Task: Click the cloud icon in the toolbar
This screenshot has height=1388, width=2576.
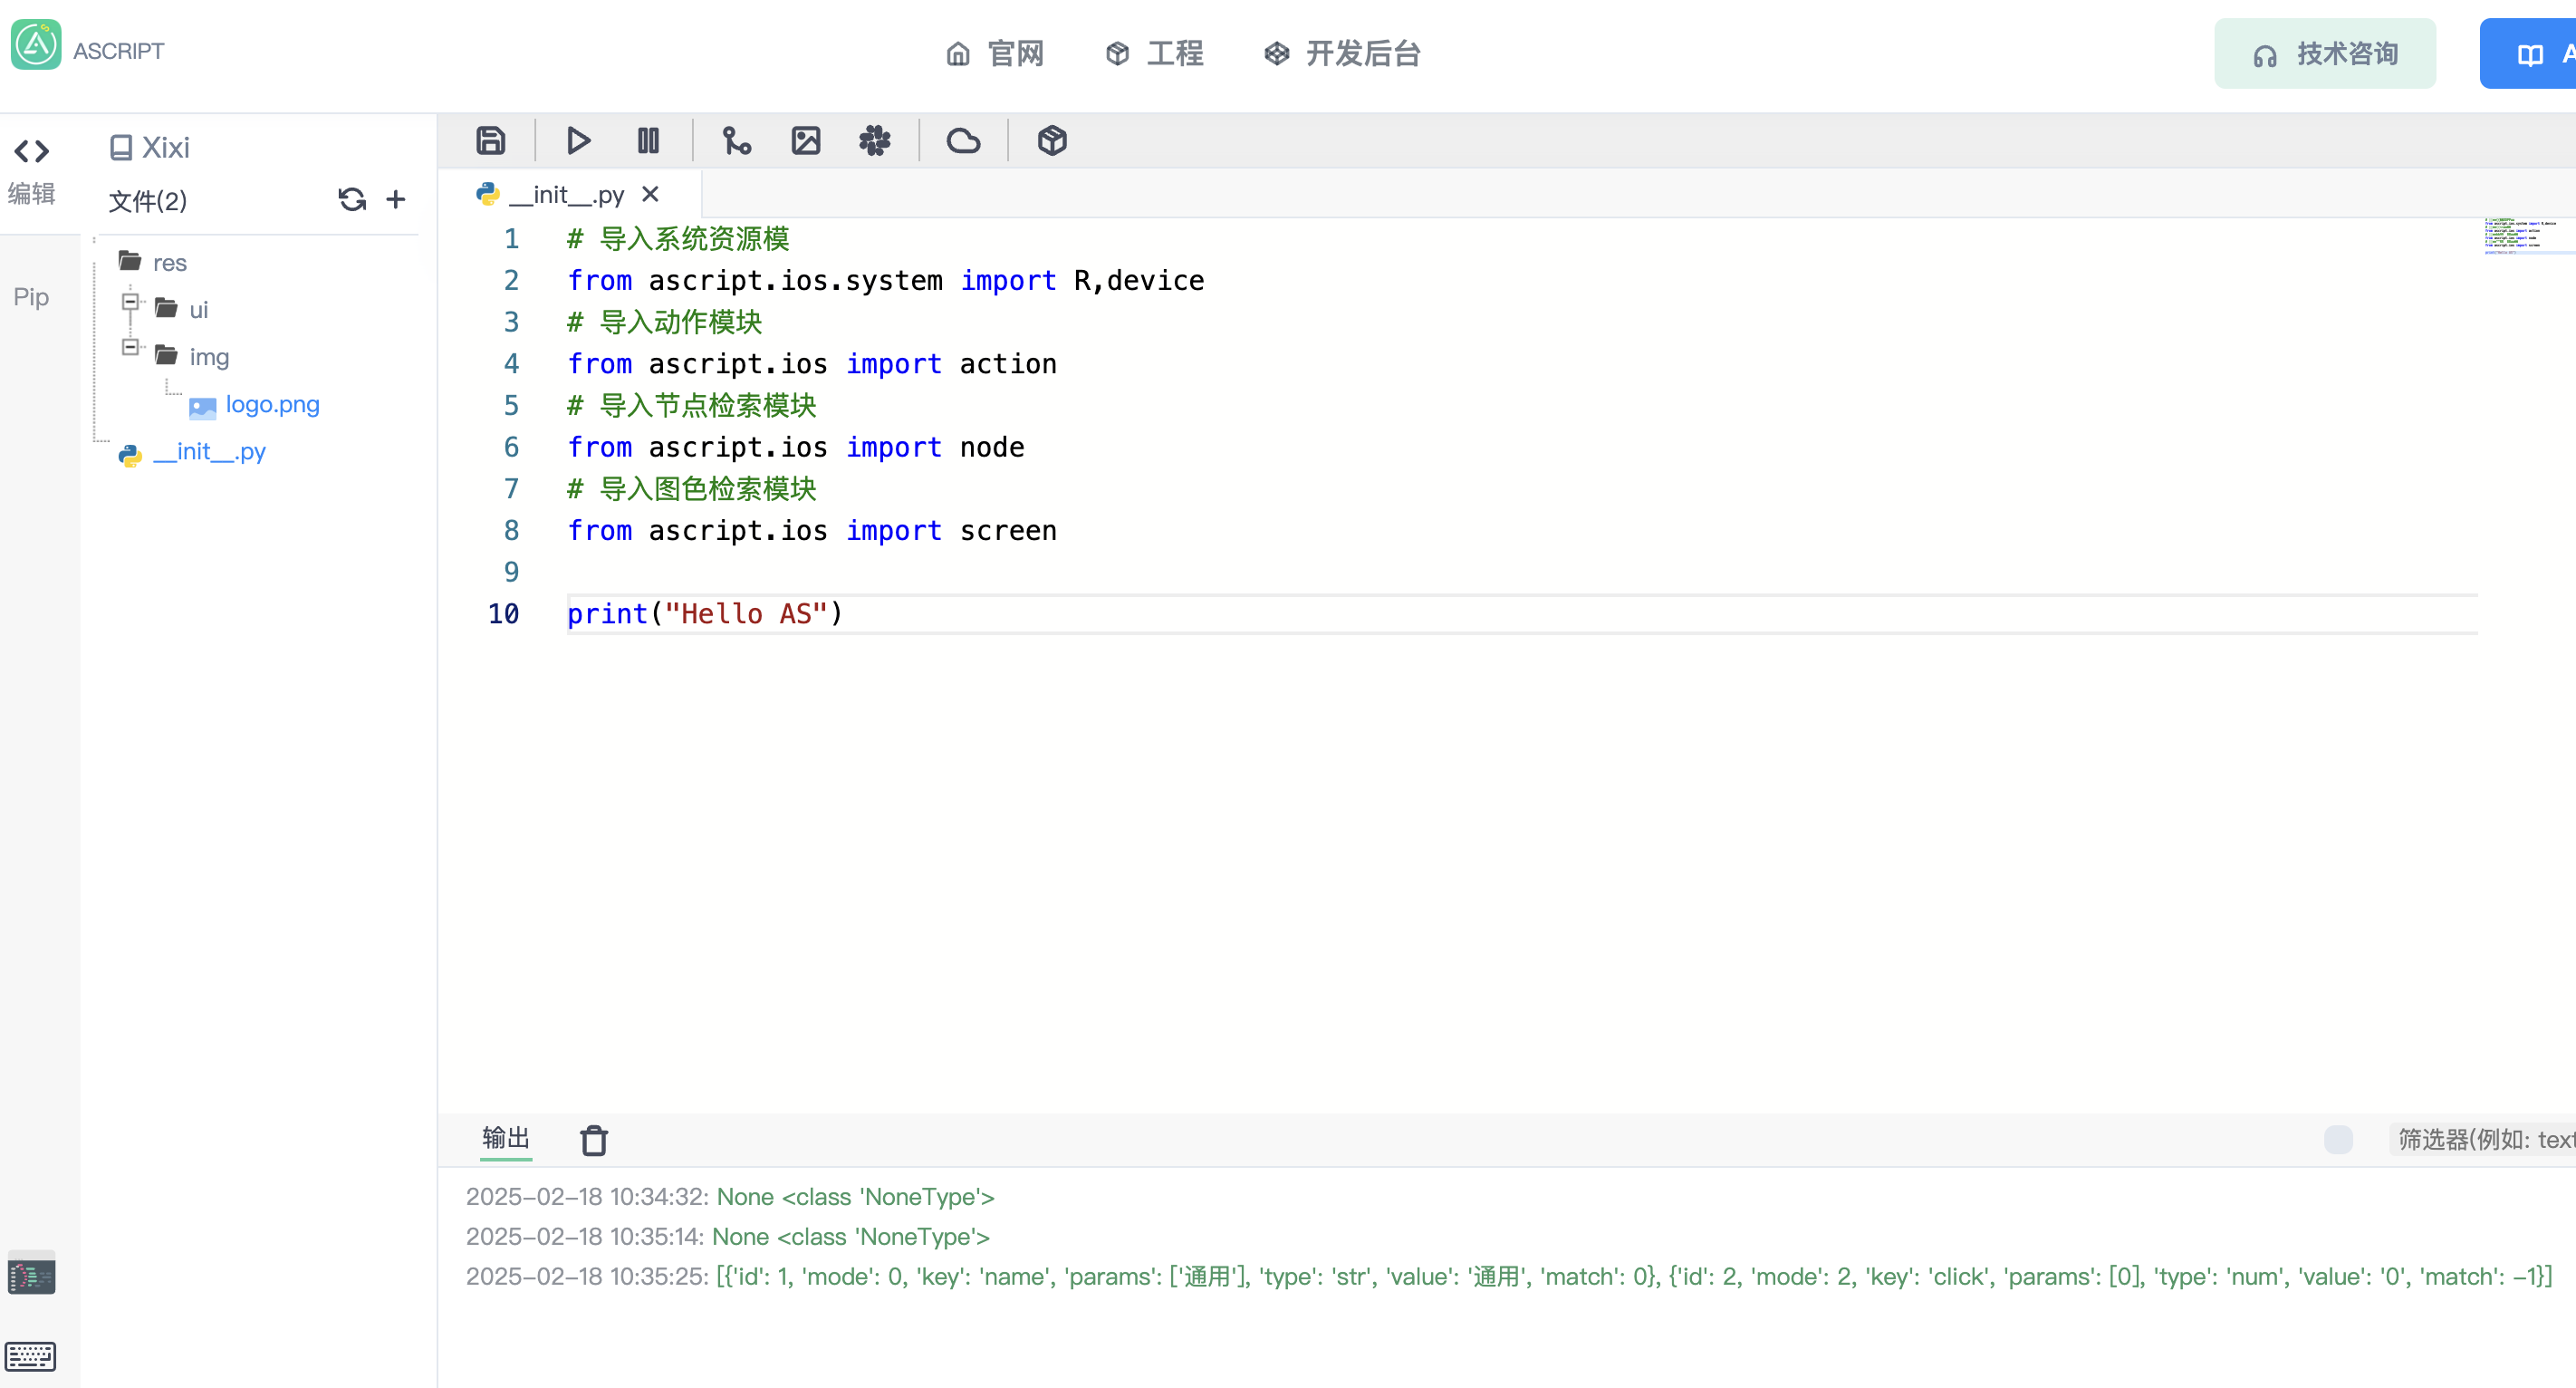Action: (963, 141)
